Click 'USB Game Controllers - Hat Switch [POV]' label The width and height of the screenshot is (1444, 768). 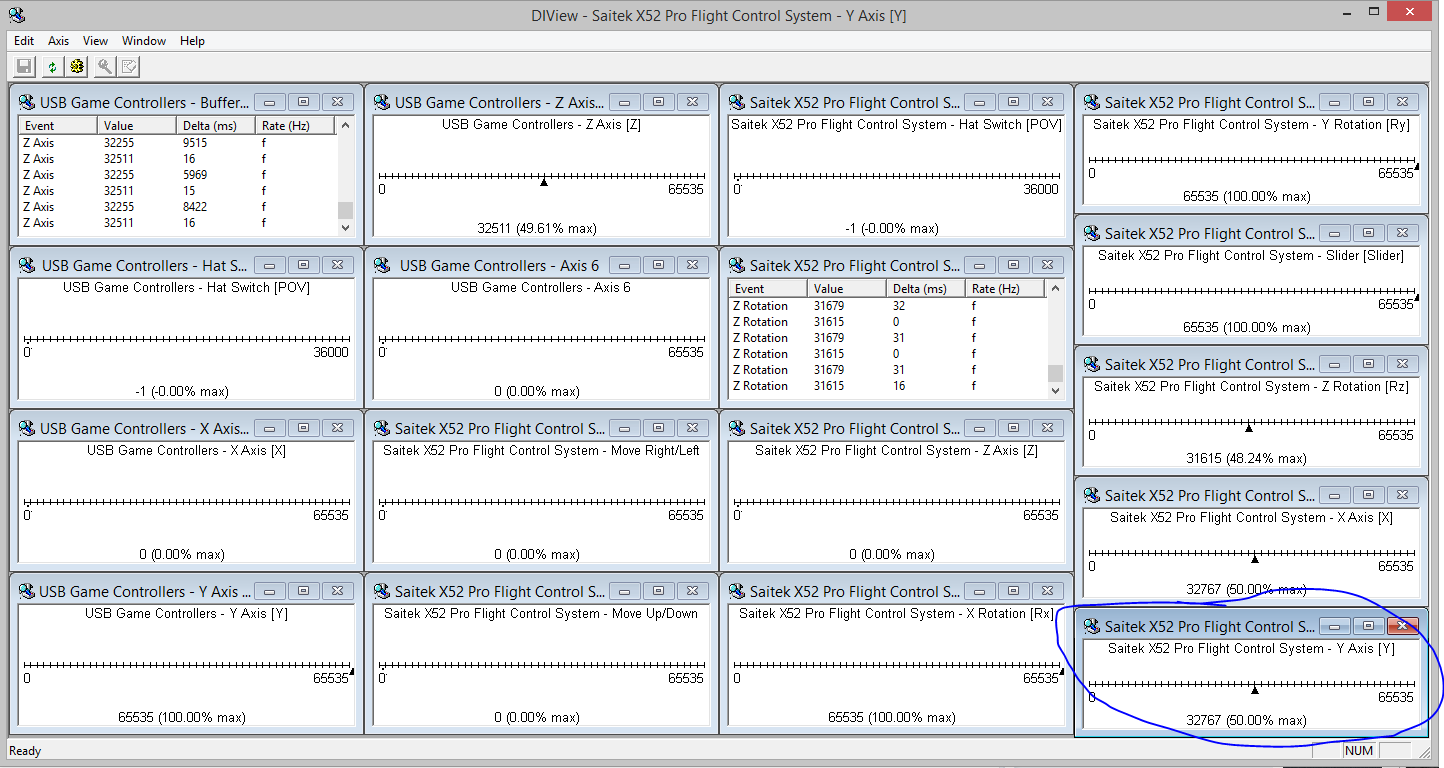[187, 288]
